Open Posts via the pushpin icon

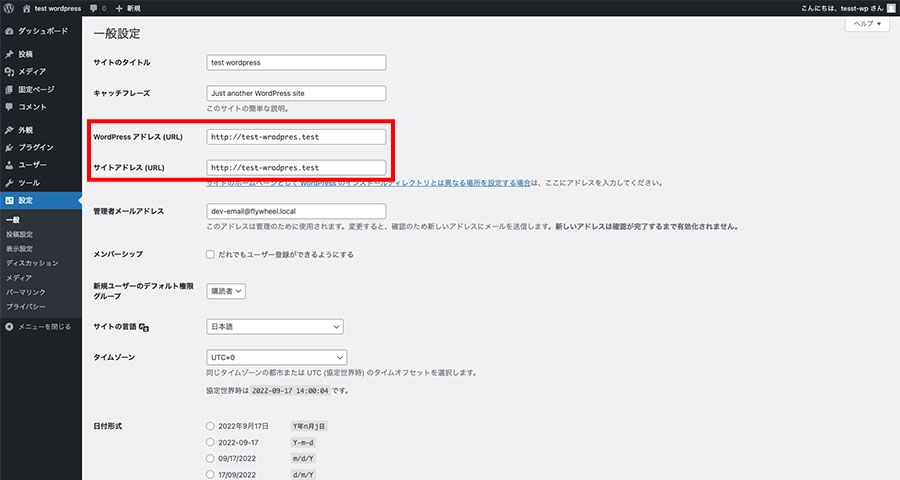[9, 54]
